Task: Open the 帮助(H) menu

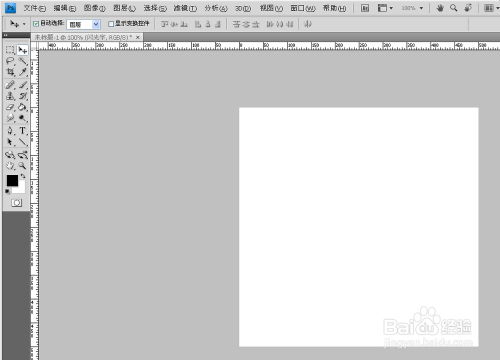Action: 334,8
